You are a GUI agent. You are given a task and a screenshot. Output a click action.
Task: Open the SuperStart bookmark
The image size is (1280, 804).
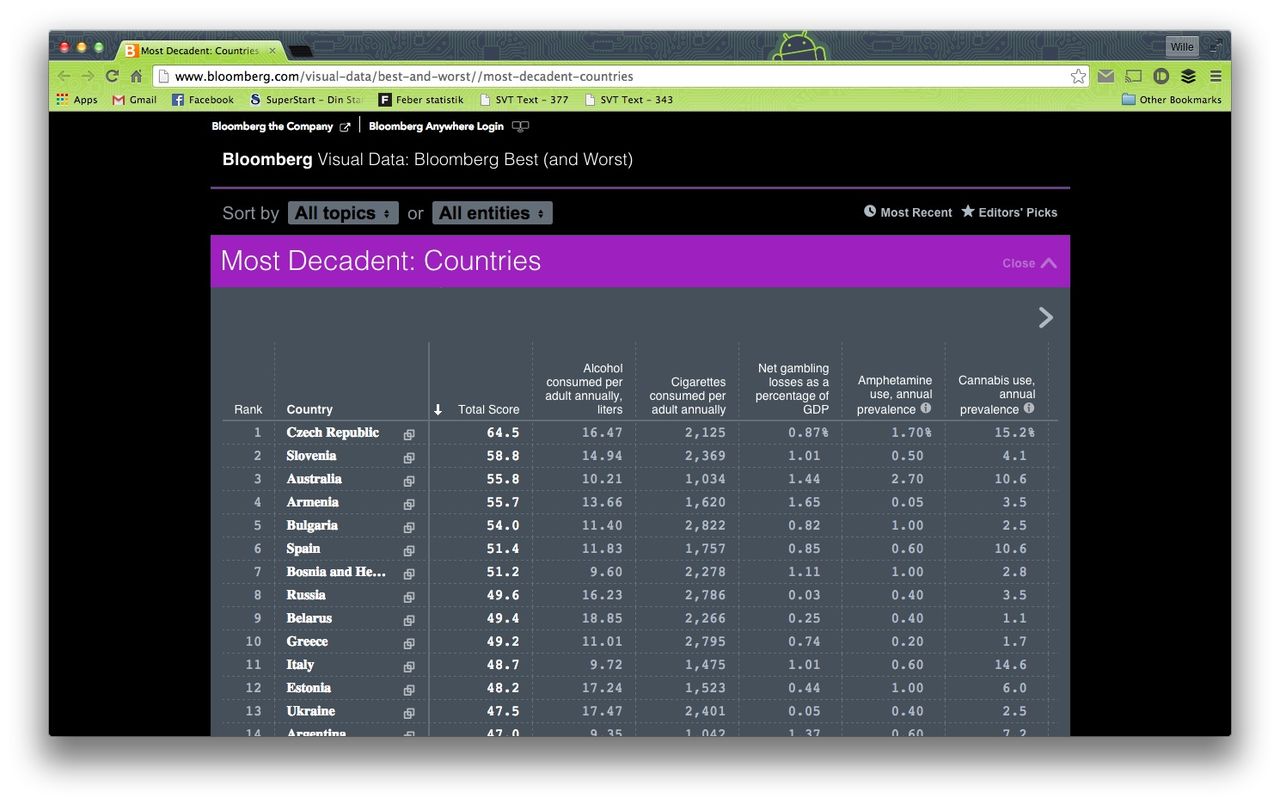(x=306, y=100)
